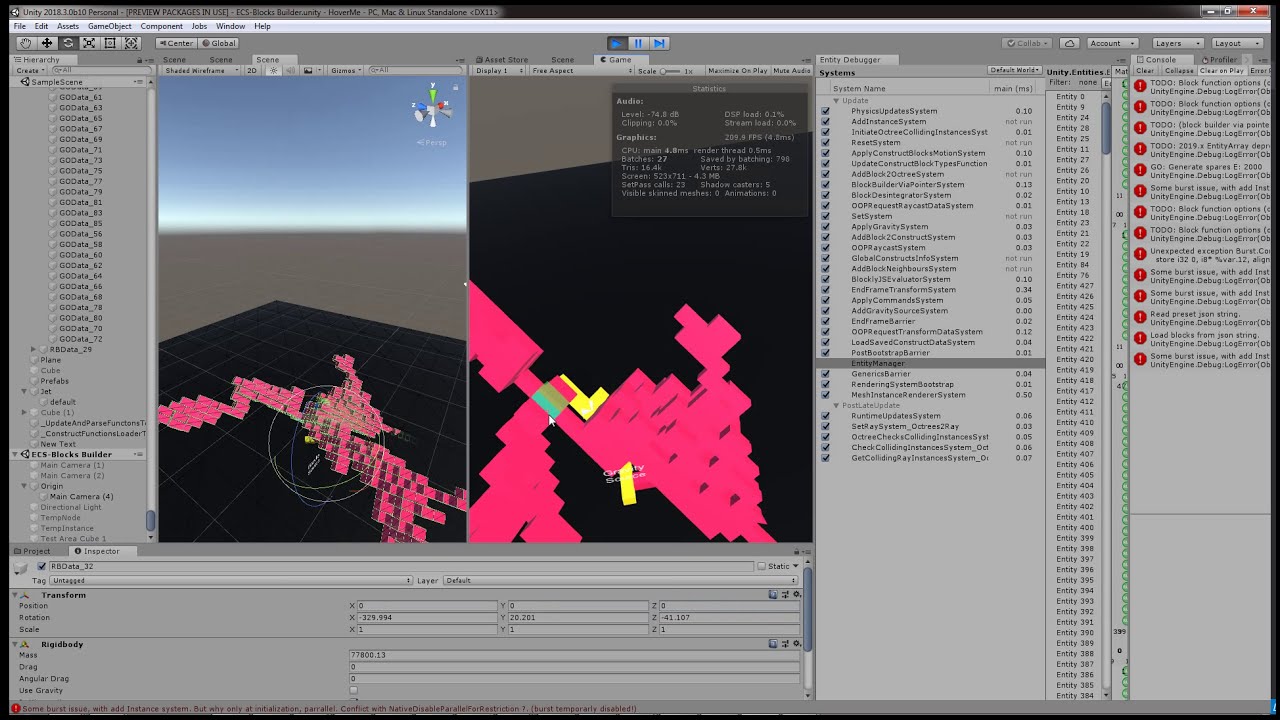Open the Account dropdown
The width and height of the screenshot is (1280, 720).
click(x=1112, y=43)
